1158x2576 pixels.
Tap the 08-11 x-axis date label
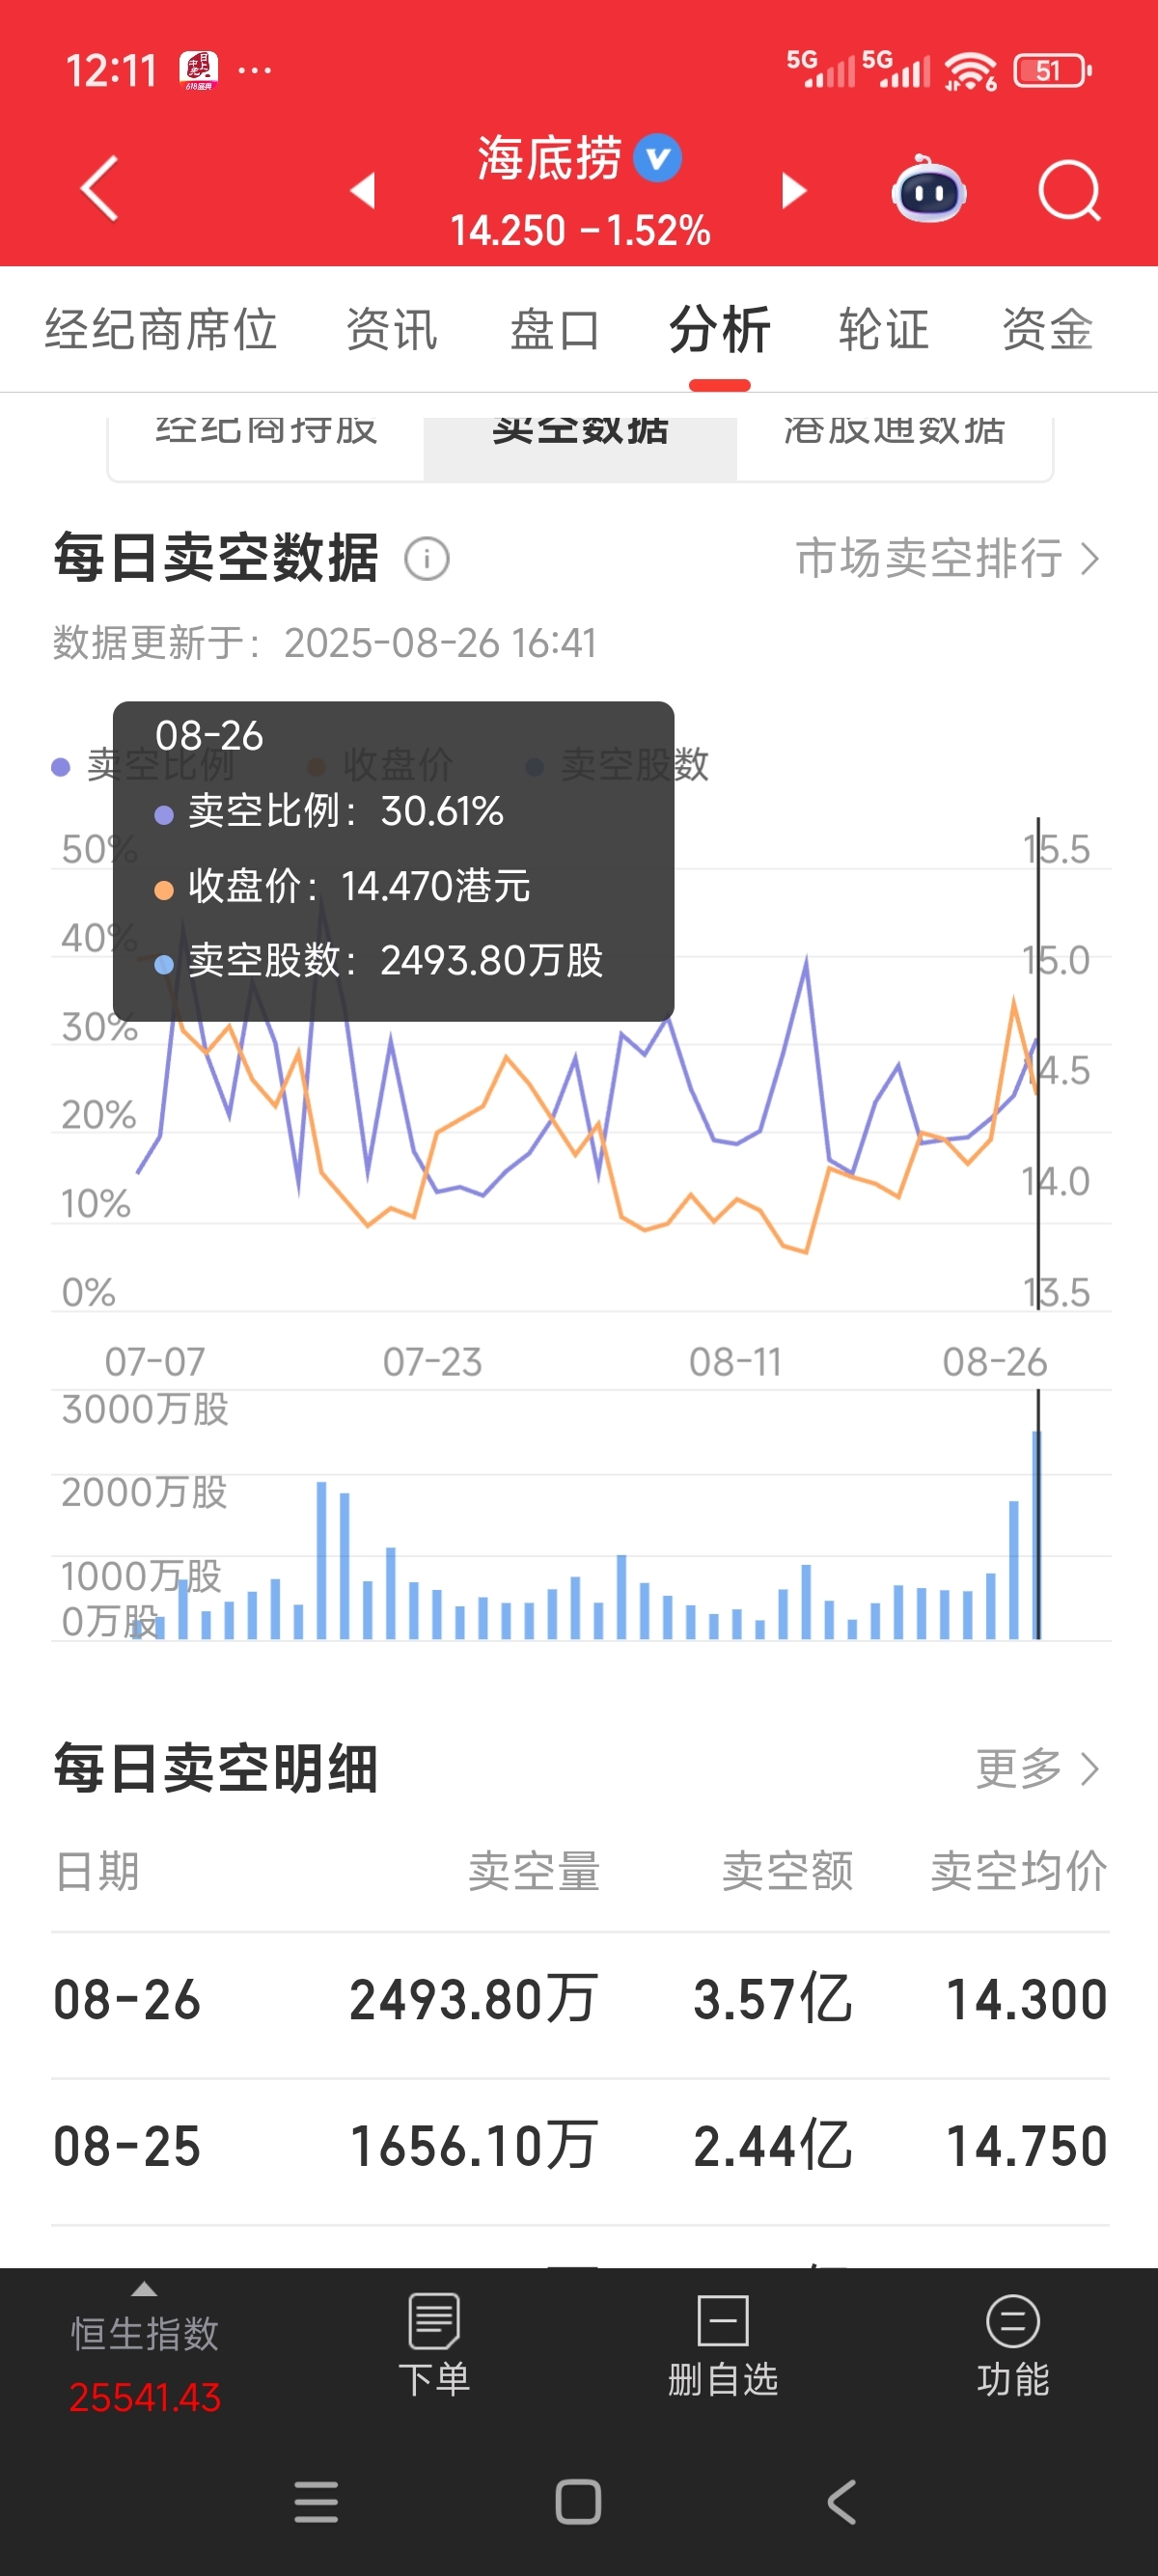pyautogui.click(x=735, y=1361)
